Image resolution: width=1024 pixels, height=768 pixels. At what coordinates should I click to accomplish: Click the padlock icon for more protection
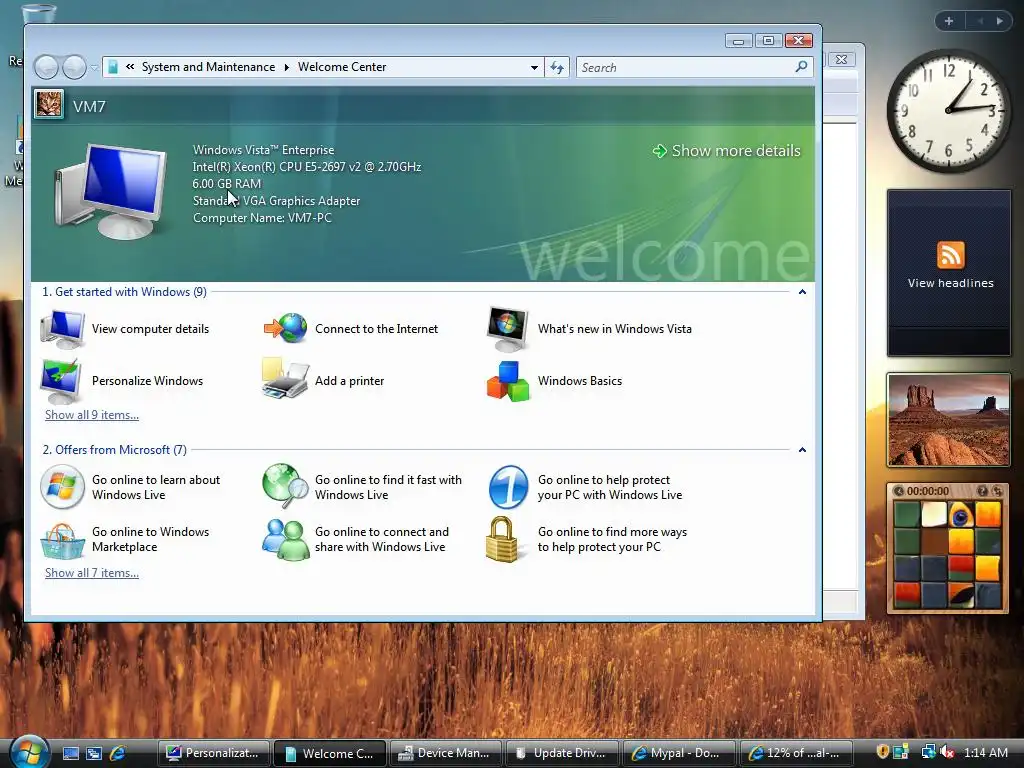point(503,539)
